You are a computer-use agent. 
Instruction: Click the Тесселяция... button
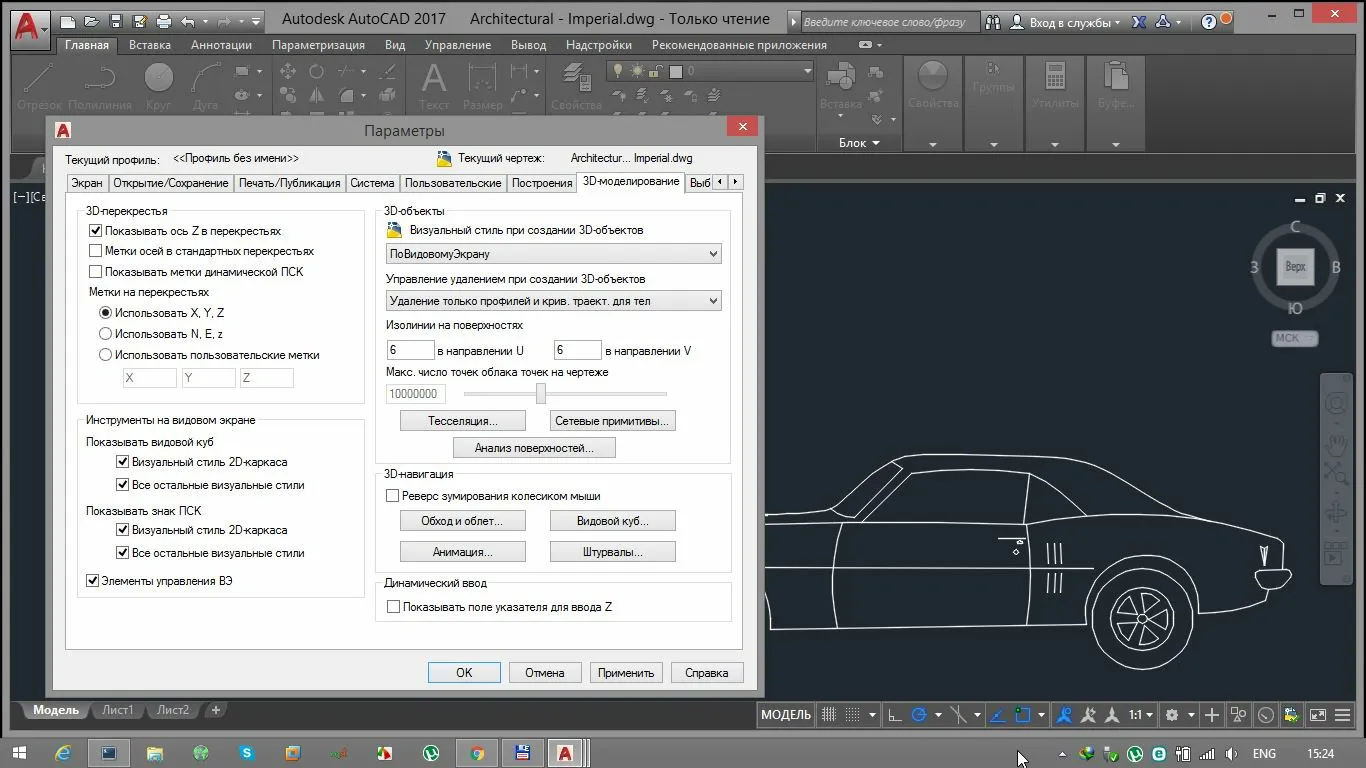(x=462, y=421)
